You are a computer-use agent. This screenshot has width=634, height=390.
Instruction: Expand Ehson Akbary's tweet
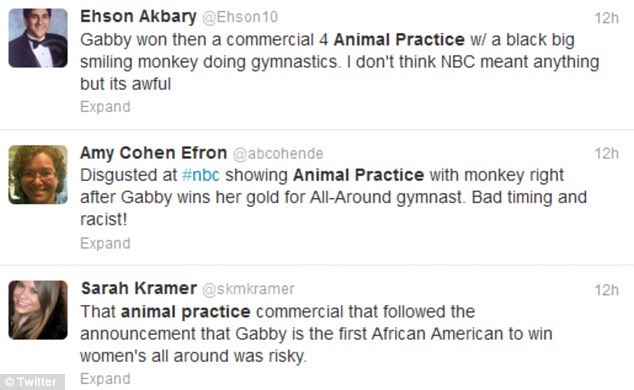point(105,107)
